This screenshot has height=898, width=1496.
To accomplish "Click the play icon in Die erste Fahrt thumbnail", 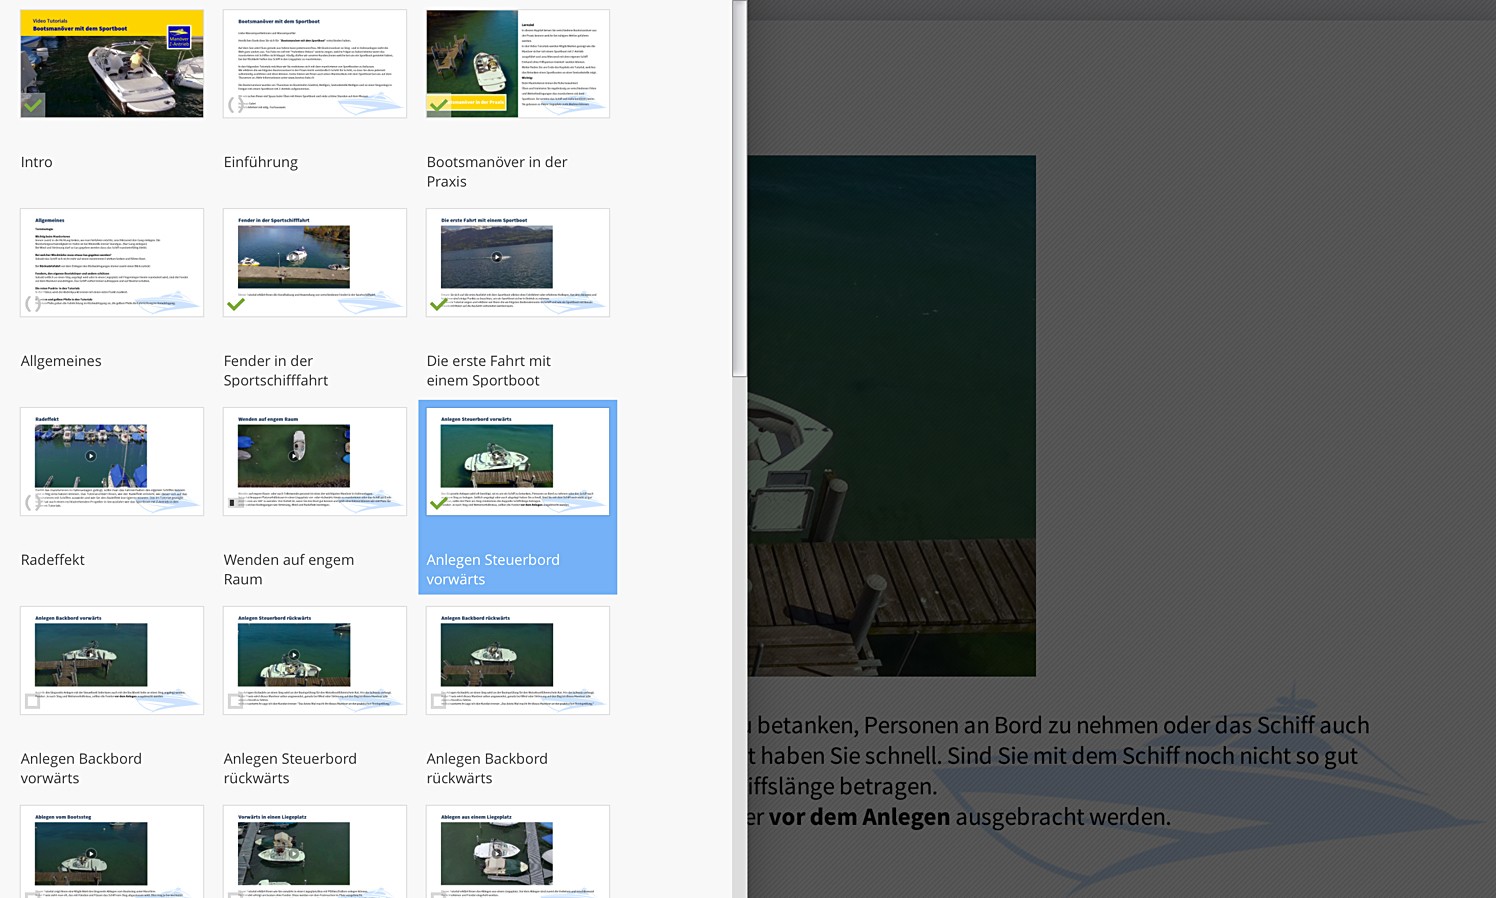I will pyautogui.click(x=497, y=257).
